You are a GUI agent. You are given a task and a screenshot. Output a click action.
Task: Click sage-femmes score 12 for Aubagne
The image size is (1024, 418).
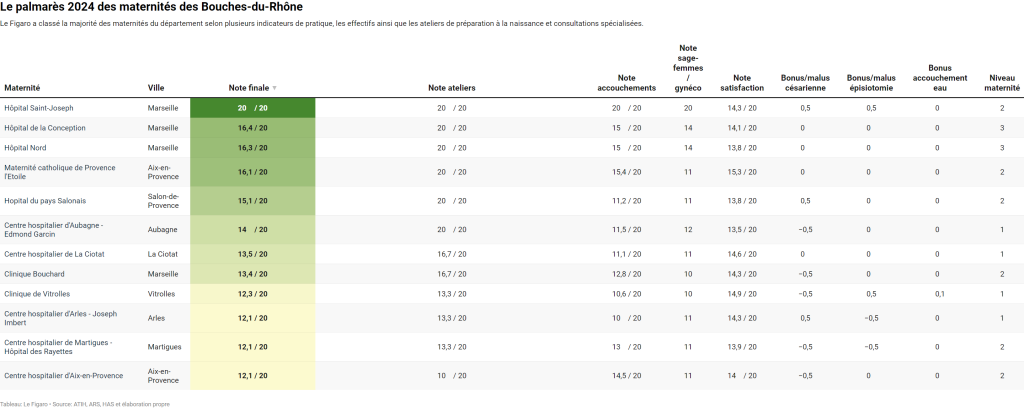pyautogui.click(x=688, y=229)
